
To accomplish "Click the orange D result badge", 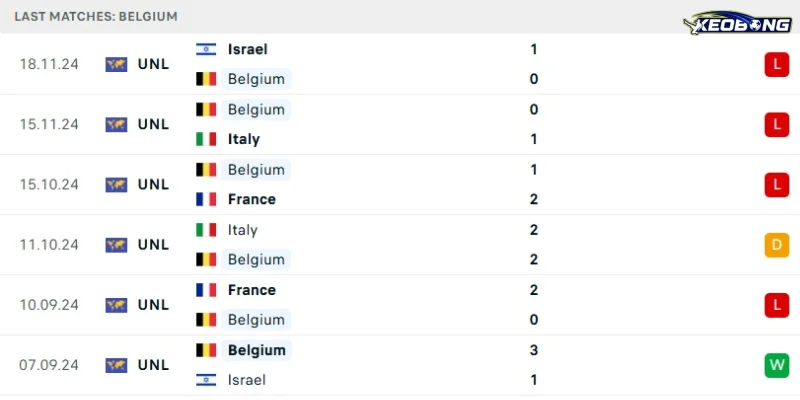I will pyautogui.click(x=777, y=245).
